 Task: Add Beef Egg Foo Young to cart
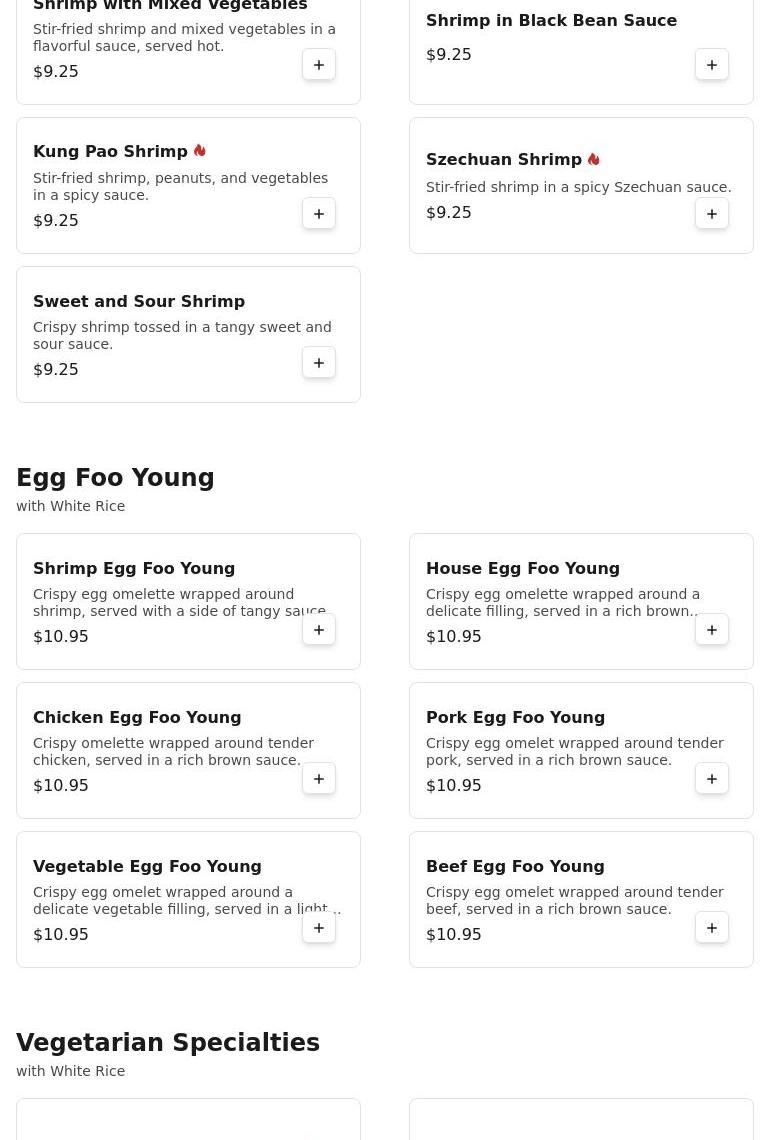tap(712, 928)
